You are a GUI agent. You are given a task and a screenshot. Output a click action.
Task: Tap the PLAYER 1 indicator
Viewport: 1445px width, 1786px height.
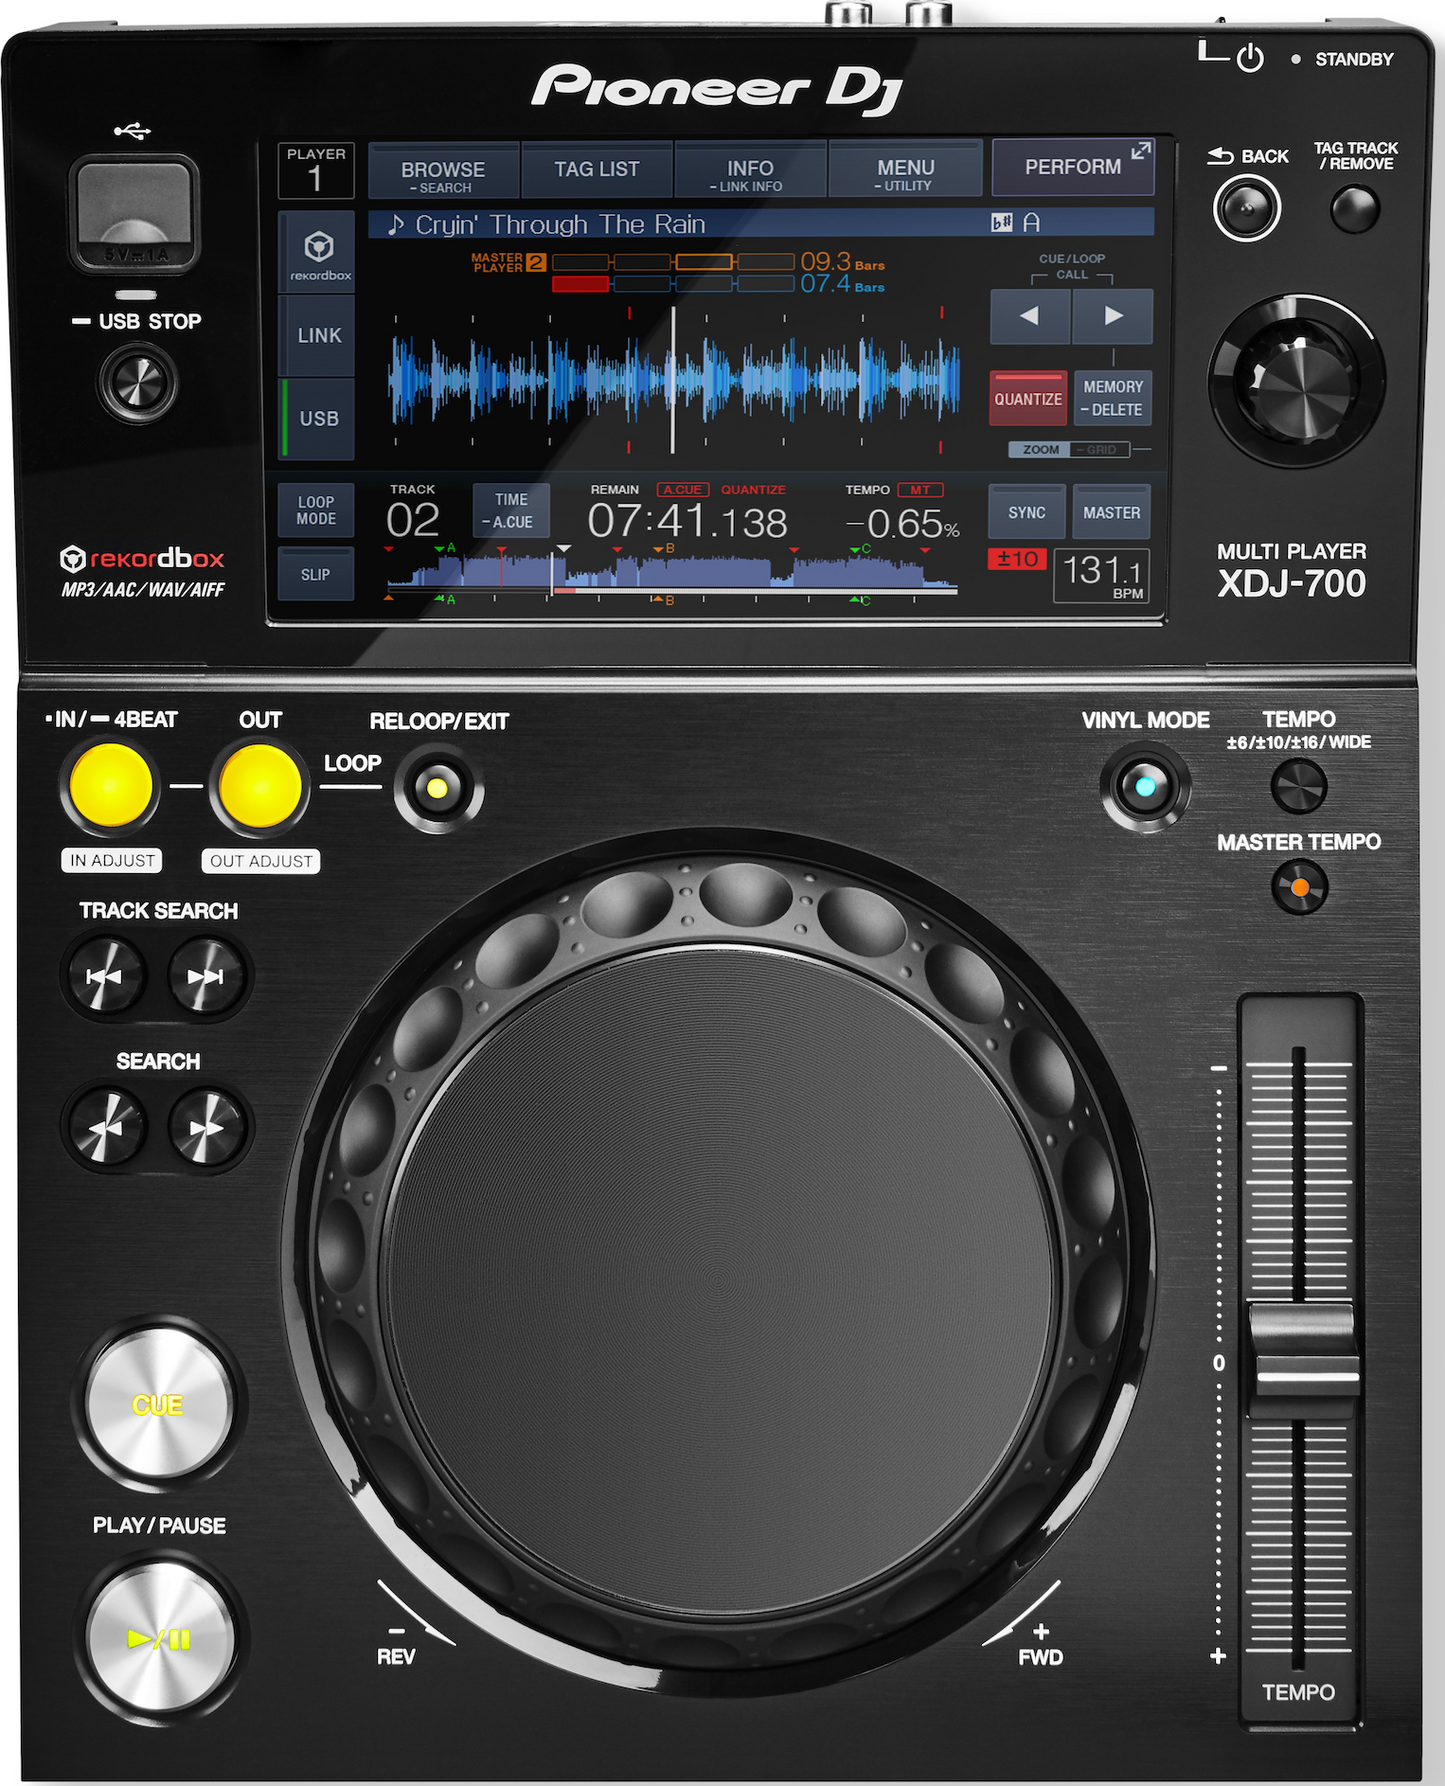point(316,170)
